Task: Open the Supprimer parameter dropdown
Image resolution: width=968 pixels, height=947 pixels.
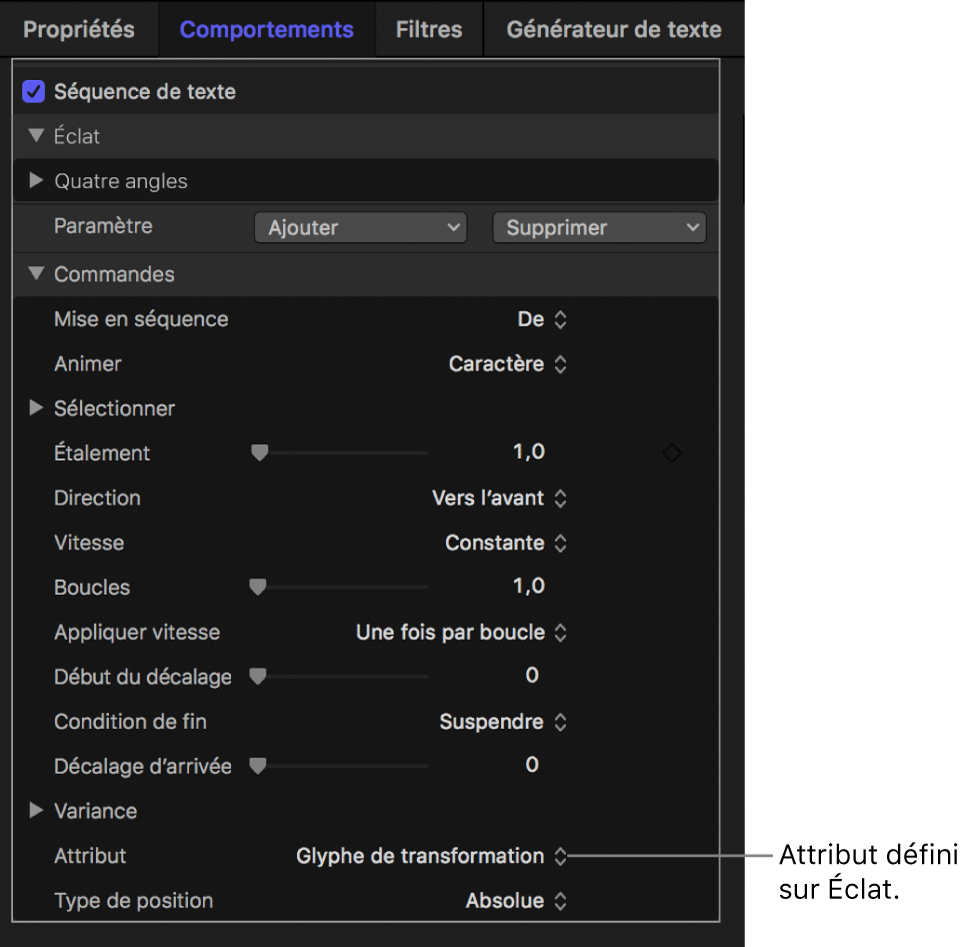Action: point(598,228)
